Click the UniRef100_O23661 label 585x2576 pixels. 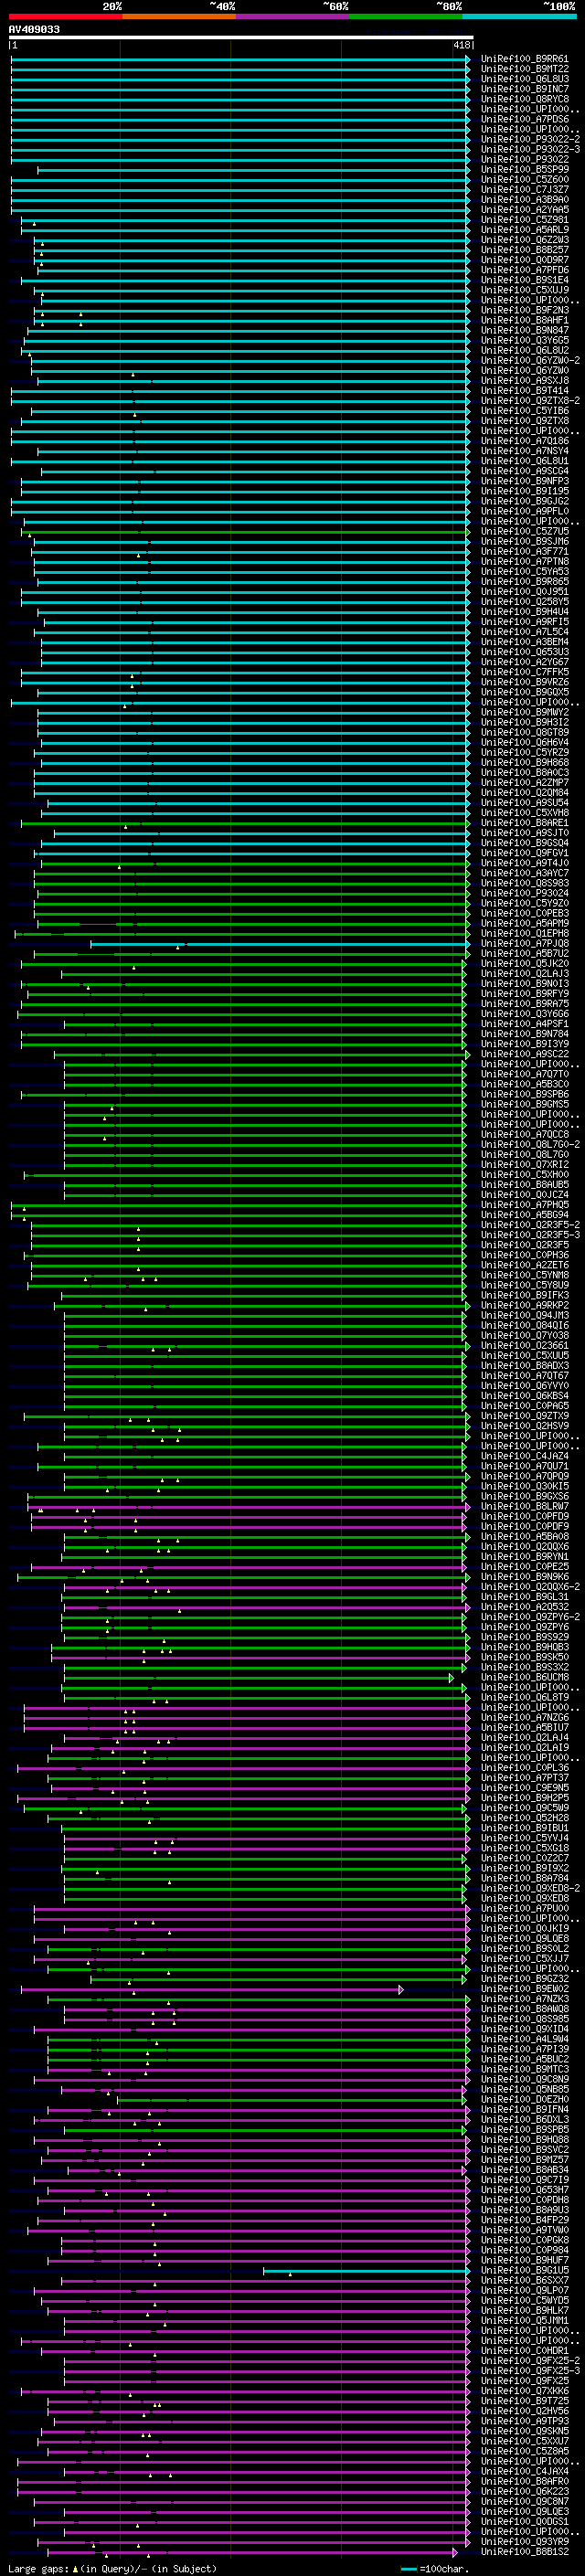(525, 1345)
